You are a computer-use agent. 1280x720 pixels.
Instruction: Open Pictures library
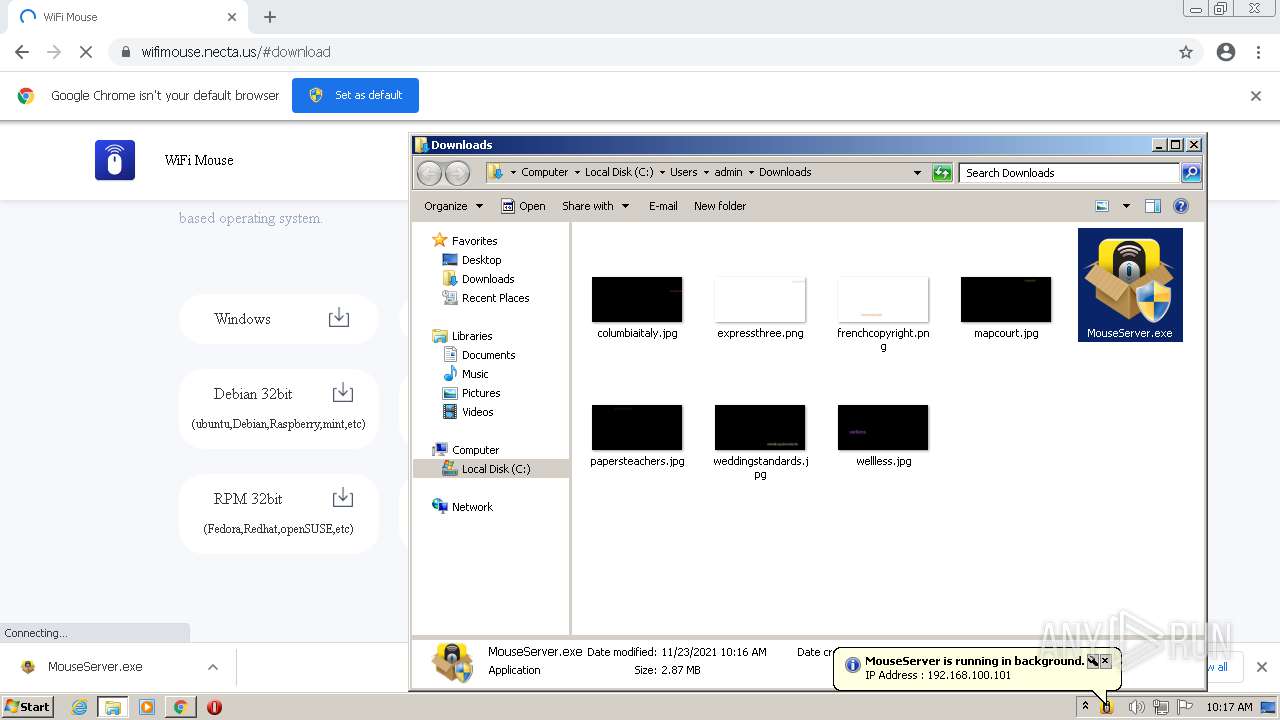481,393
